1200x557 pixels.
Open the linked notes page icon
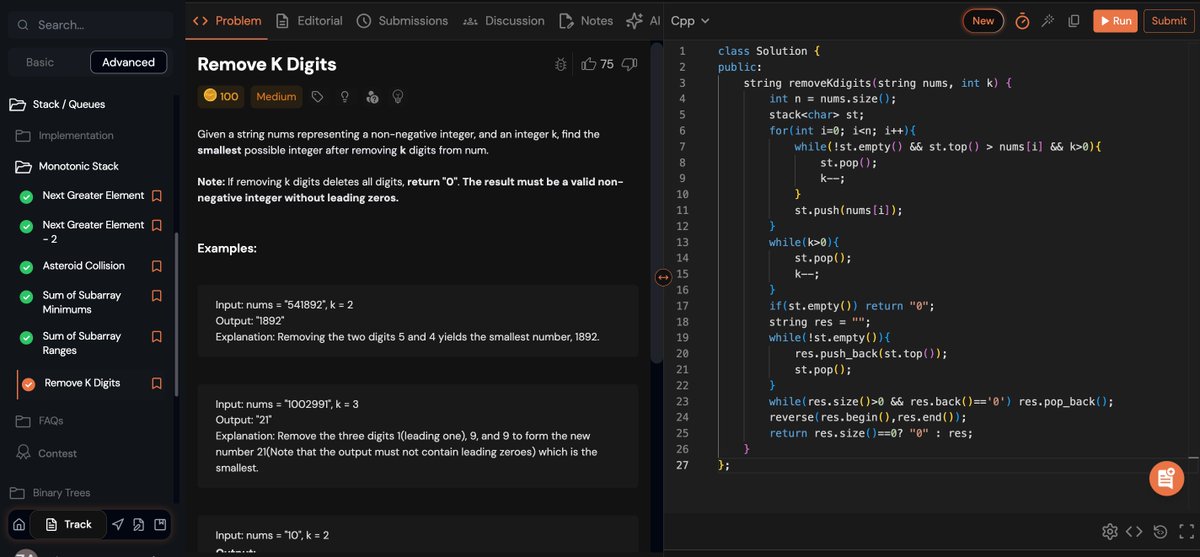pyautogui.click(x=138, y=524)
